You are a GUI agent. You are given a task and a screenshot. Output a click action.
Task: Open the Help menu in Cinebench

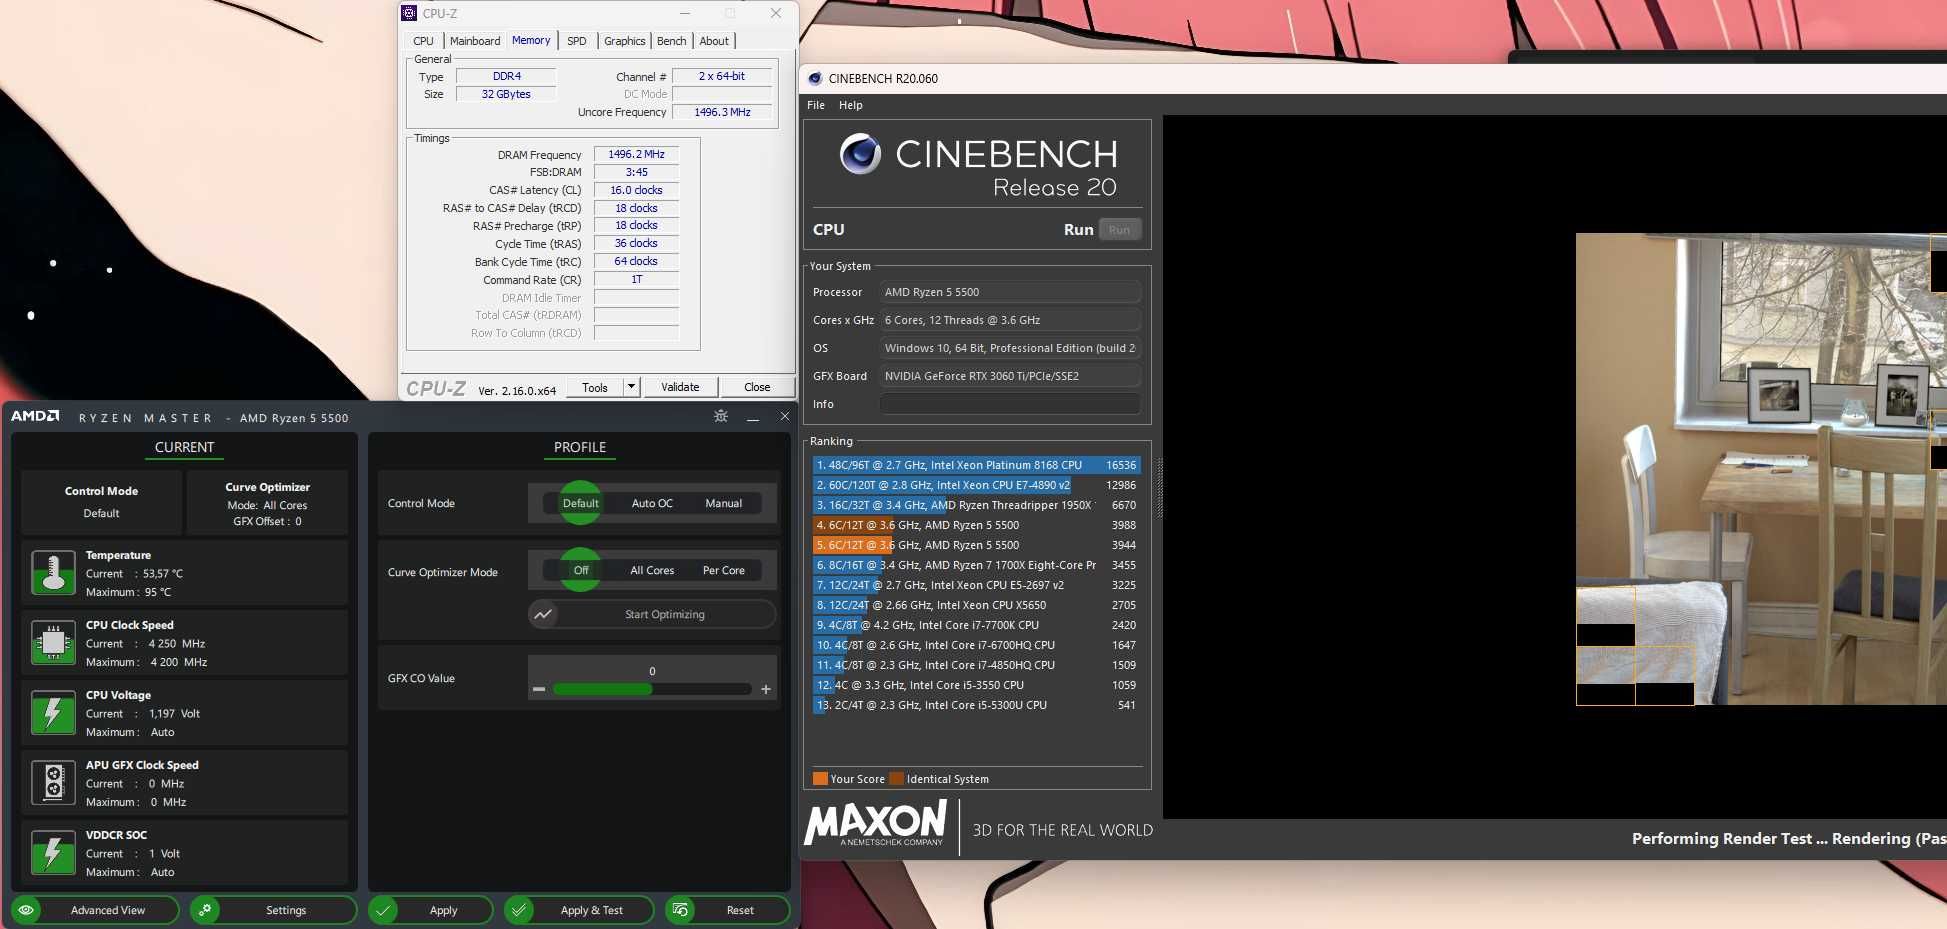coord(851,105)
